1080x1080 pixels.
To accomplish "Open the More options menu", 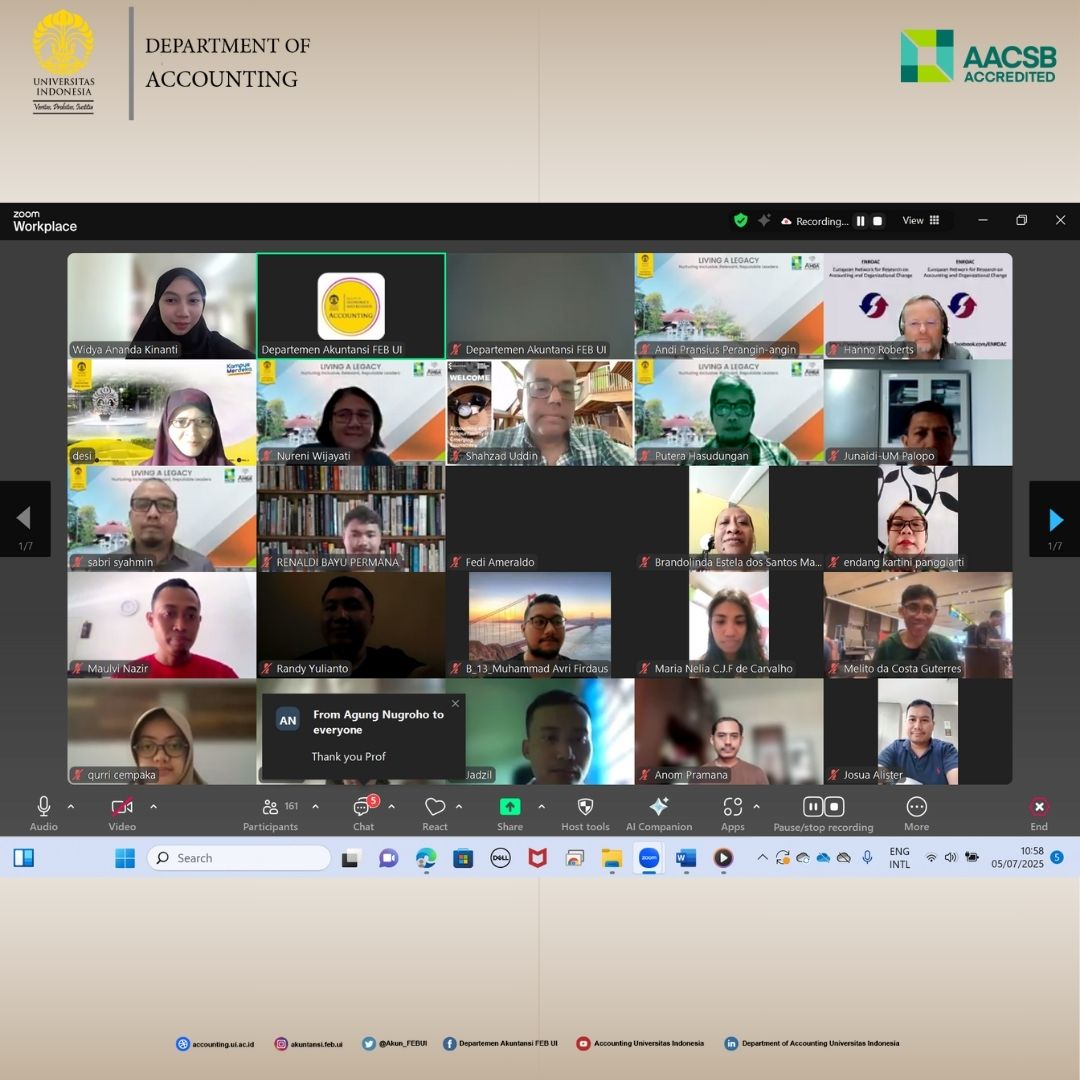I will tap(916, 808).
